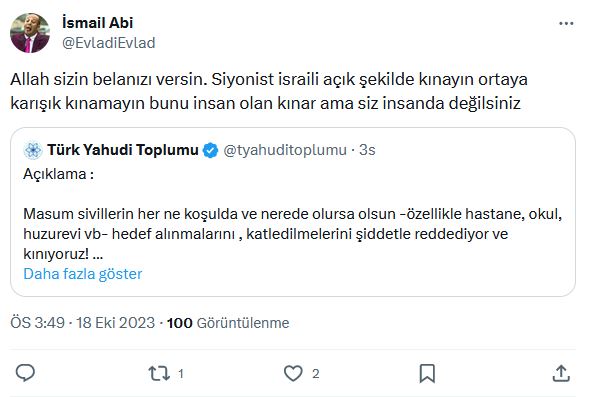Click the blue verified badge
Screen dimensions: 589x397
pos(210,150)
